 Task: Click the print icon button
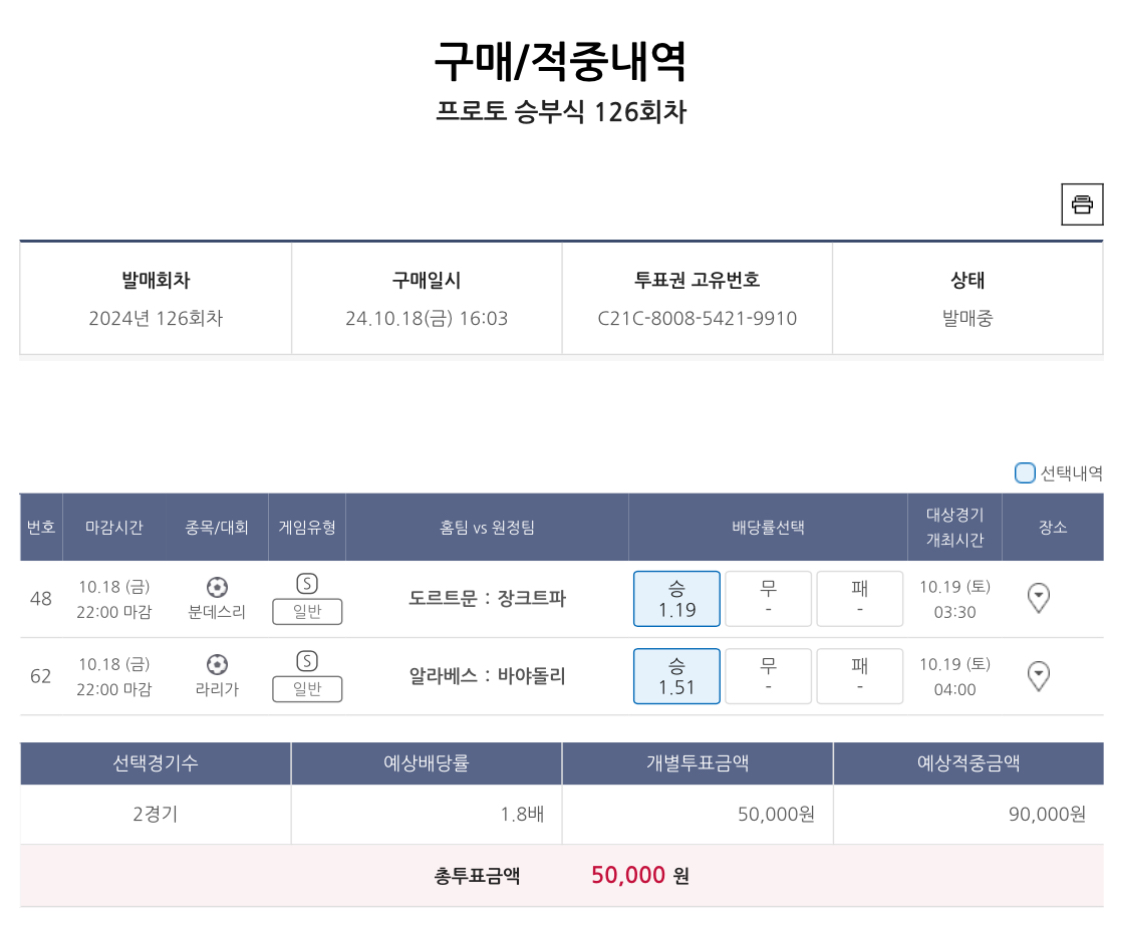[1082, 205]
